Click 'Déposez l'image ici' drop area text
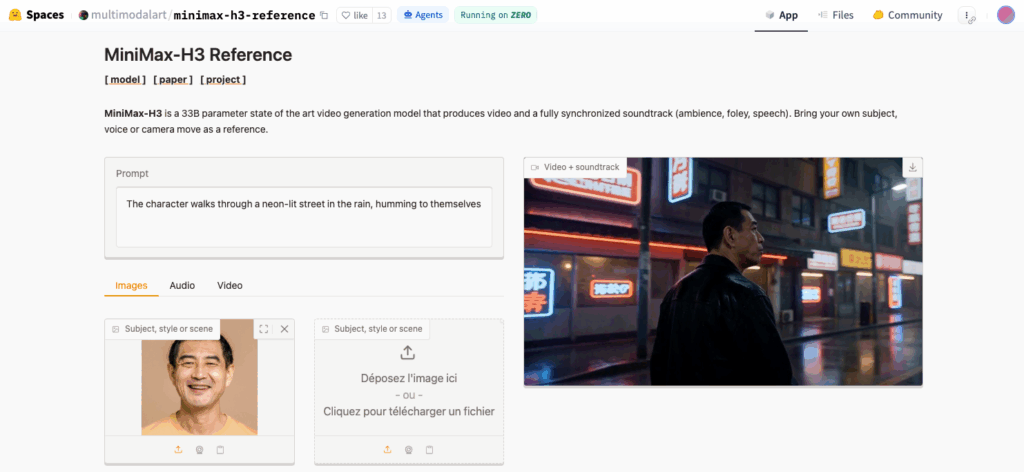Screen dimensions: 1024x472 (409, 378)
